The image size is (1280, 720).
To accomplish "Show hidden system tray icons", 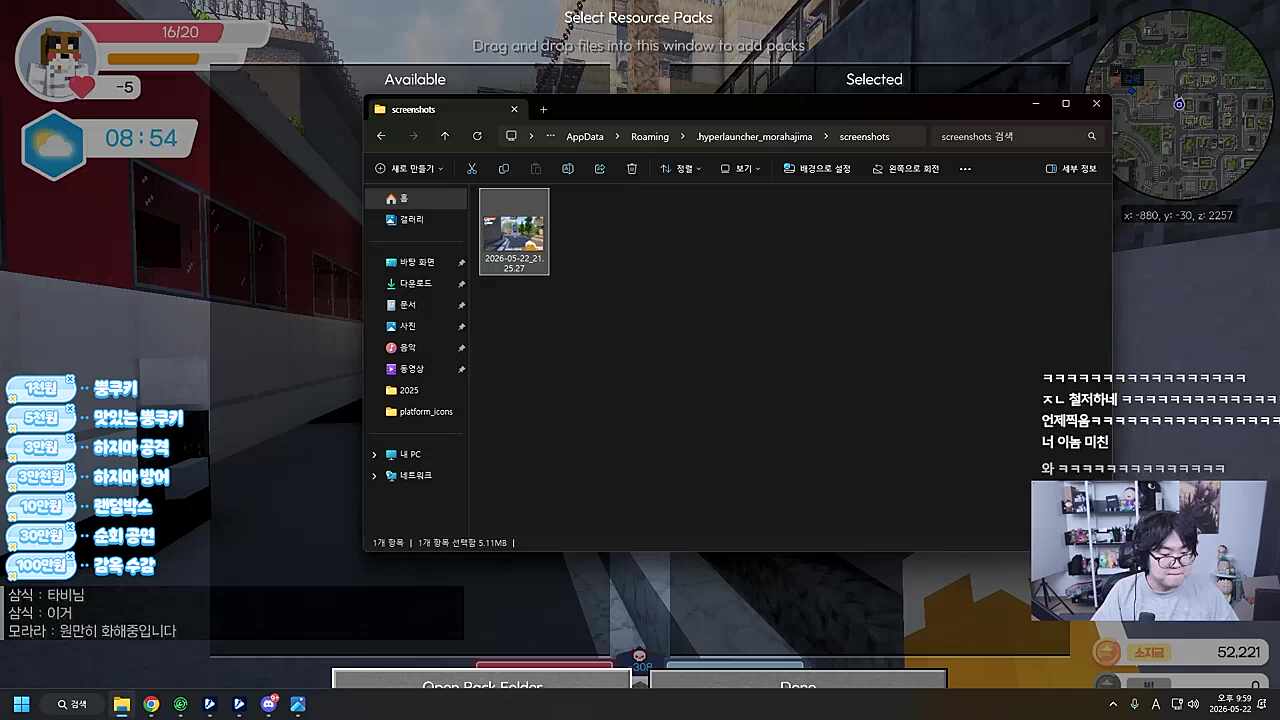I will (1113, 704).
